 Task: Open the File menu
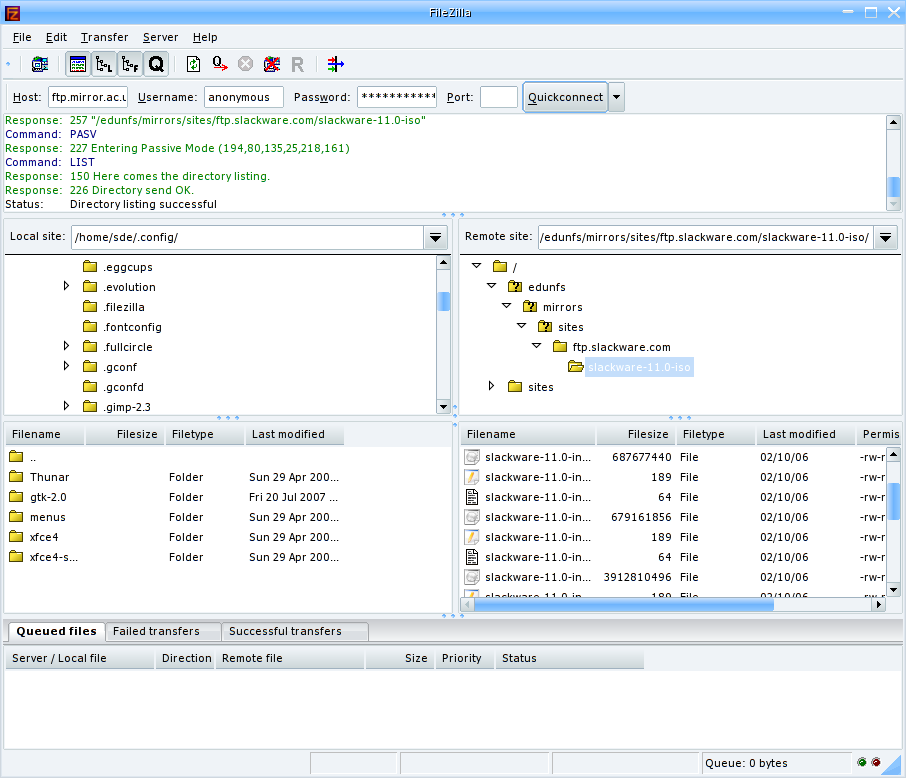click(22, 38)
